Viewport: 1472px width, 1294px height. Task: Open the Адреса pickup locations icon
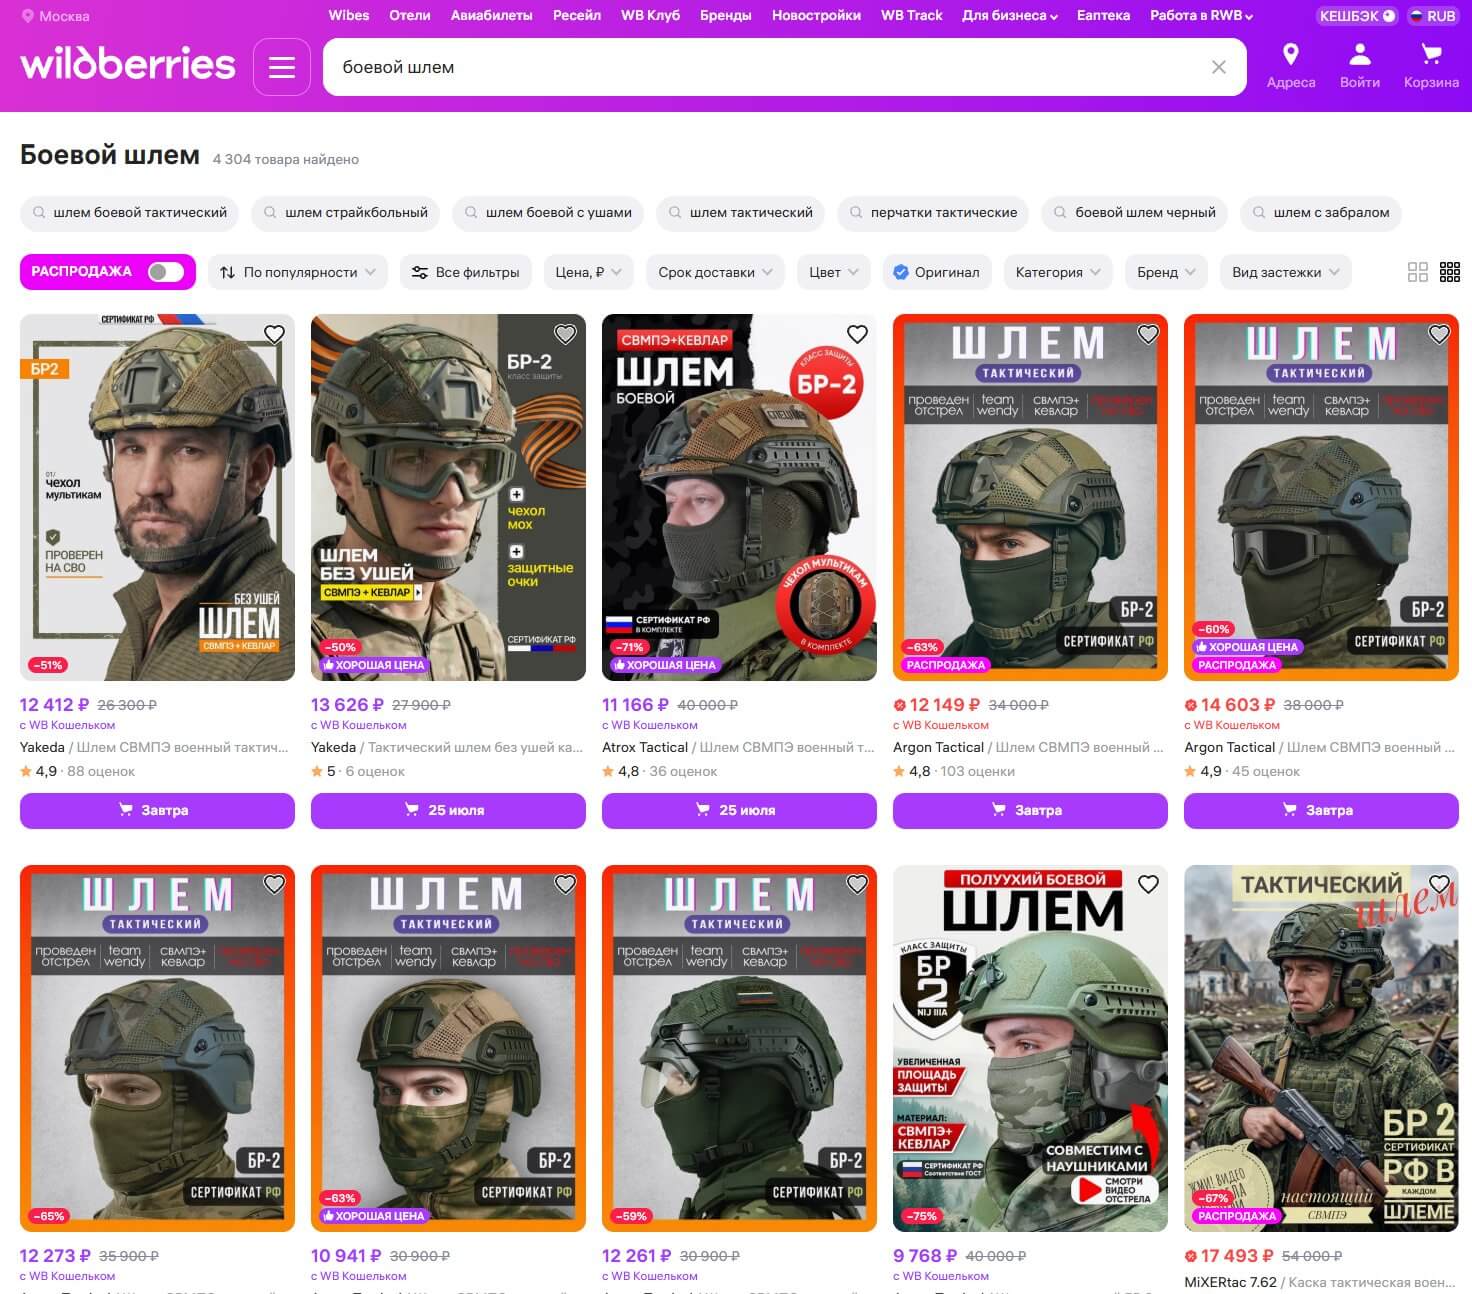[1291, 66]
